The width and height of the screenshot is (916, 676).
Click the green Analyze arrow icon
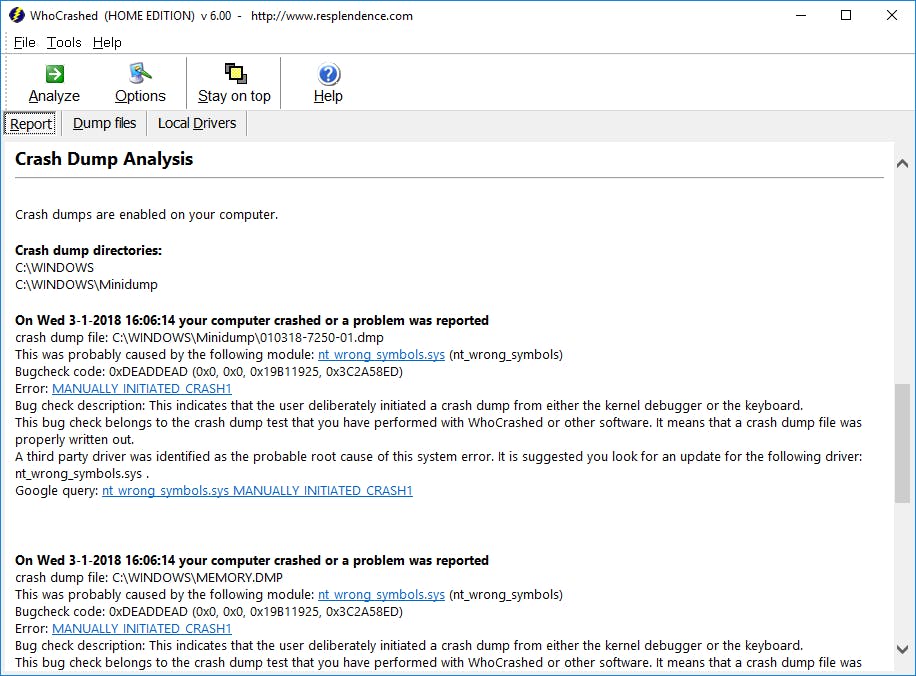pyautogui.click(x=54, y=74)
